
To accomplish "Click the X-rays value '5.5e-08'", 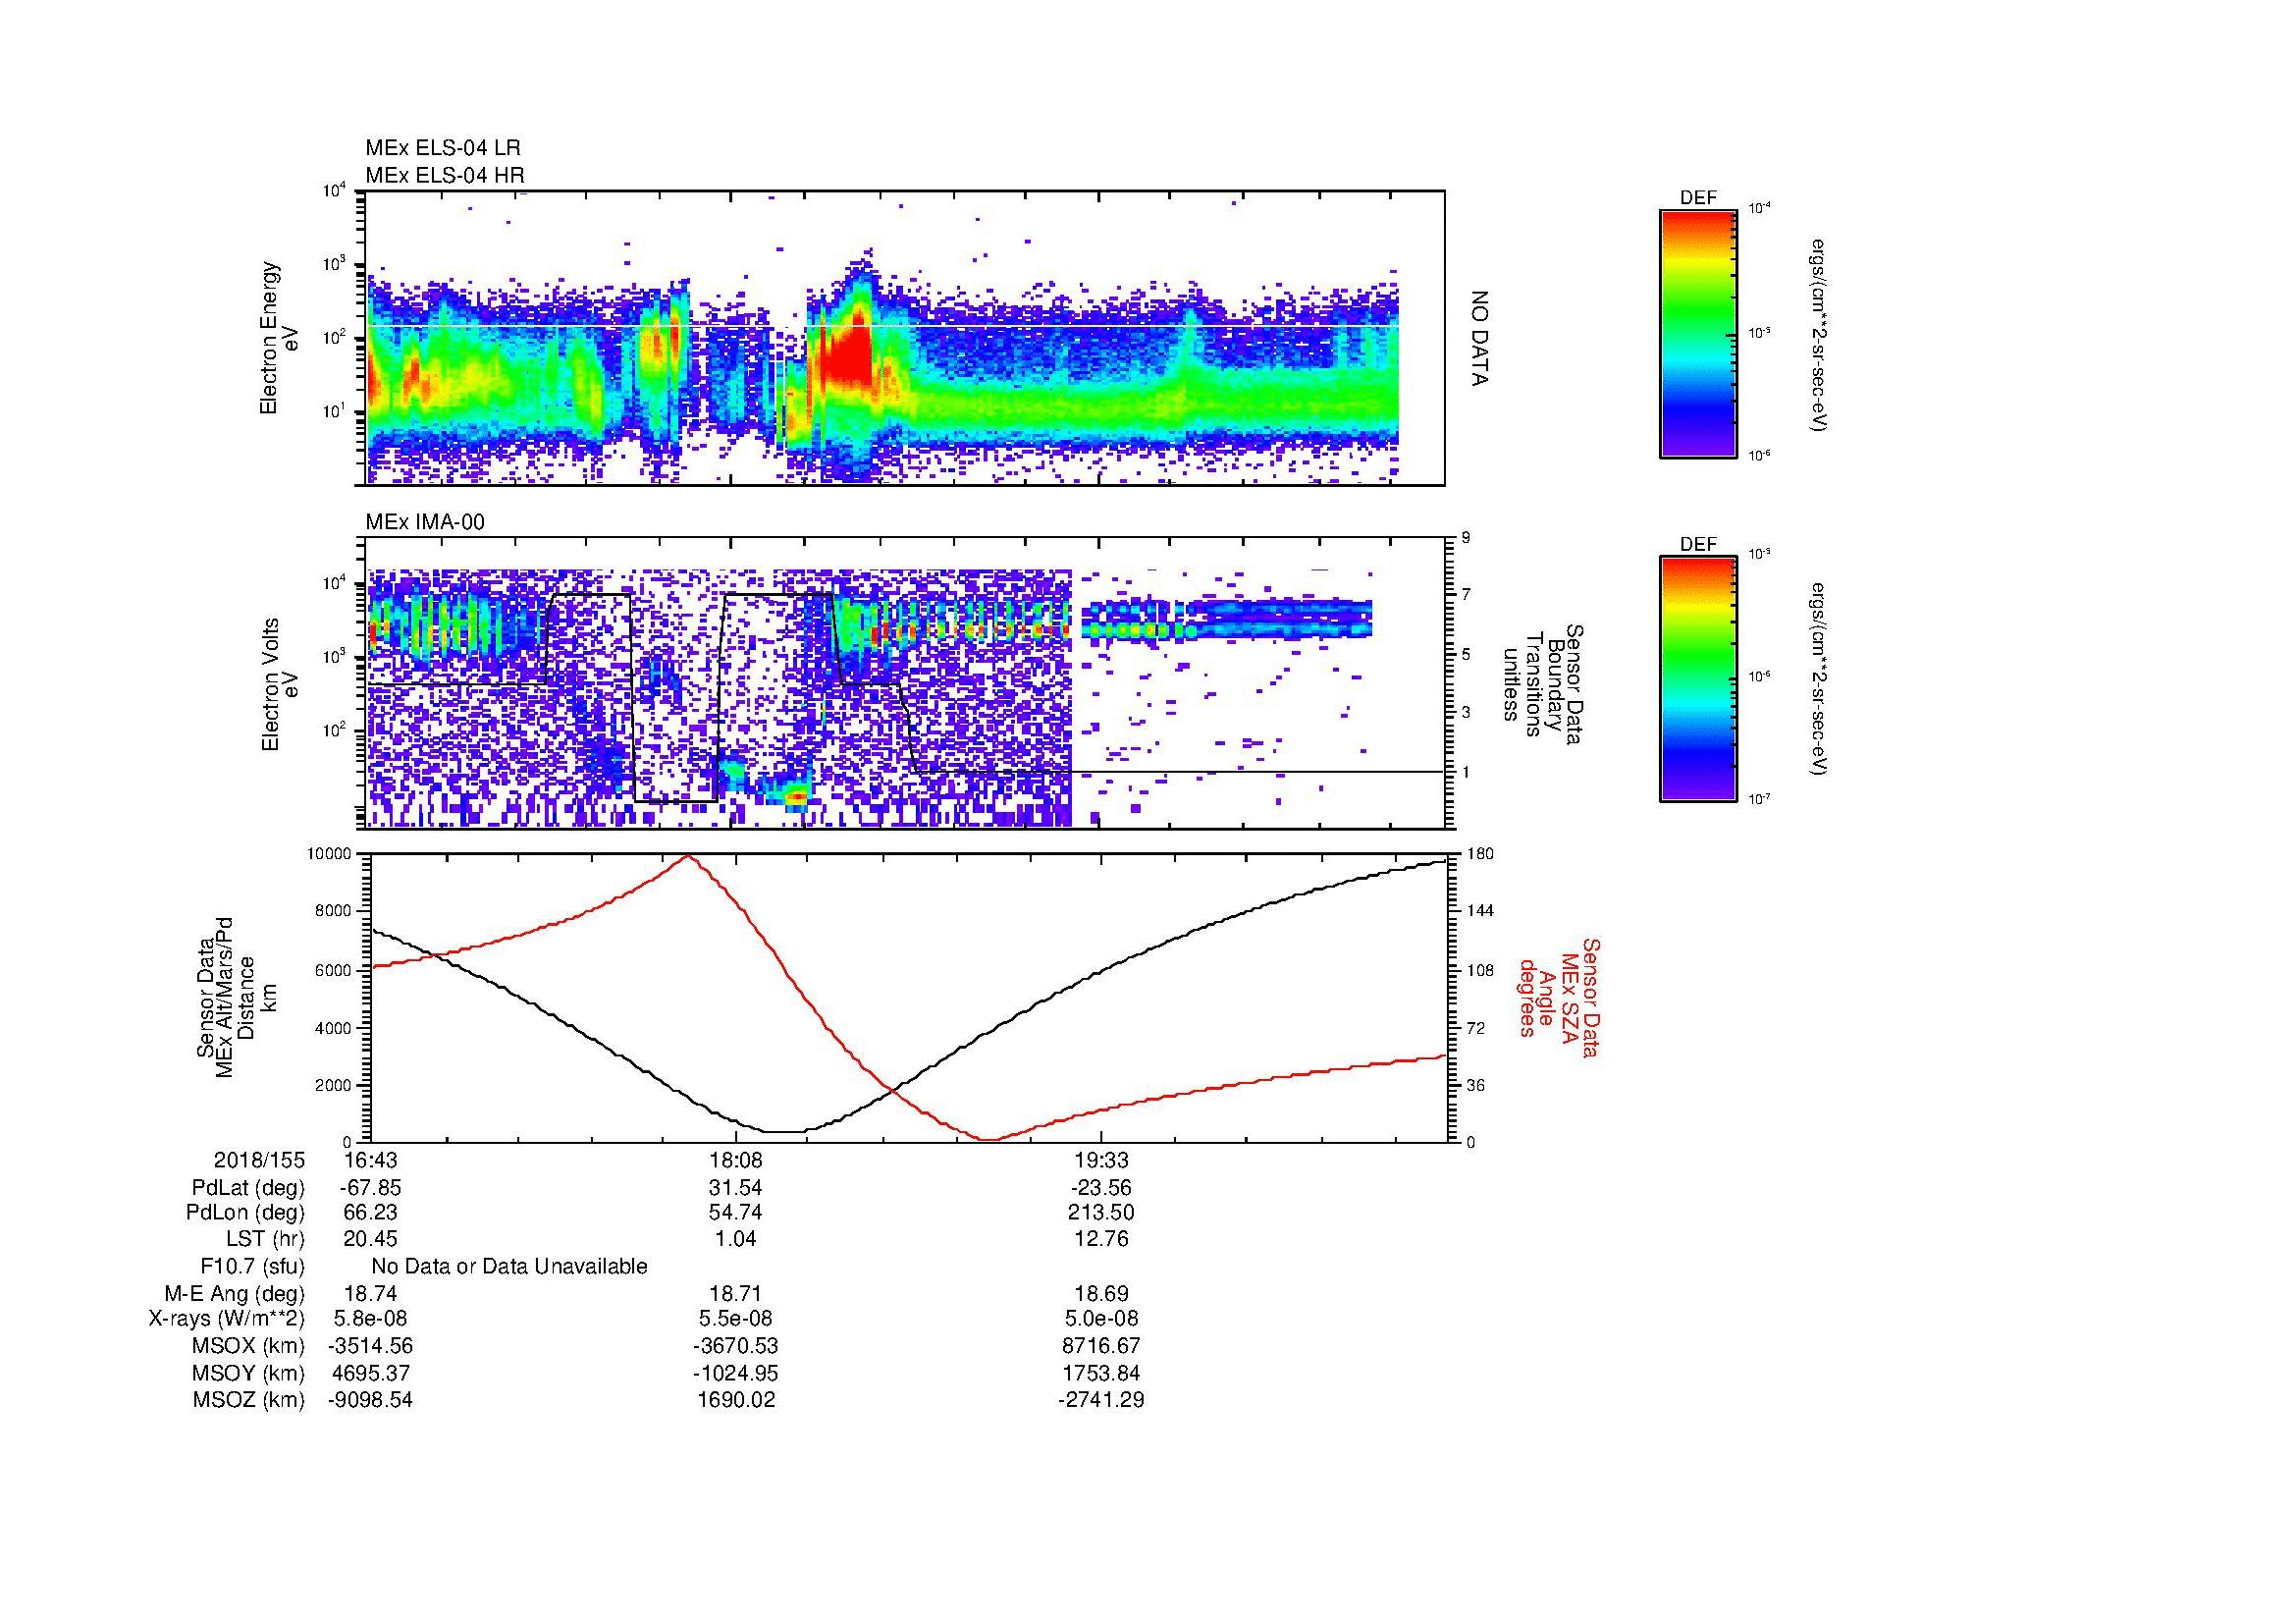I will [x=736, y=1319].
